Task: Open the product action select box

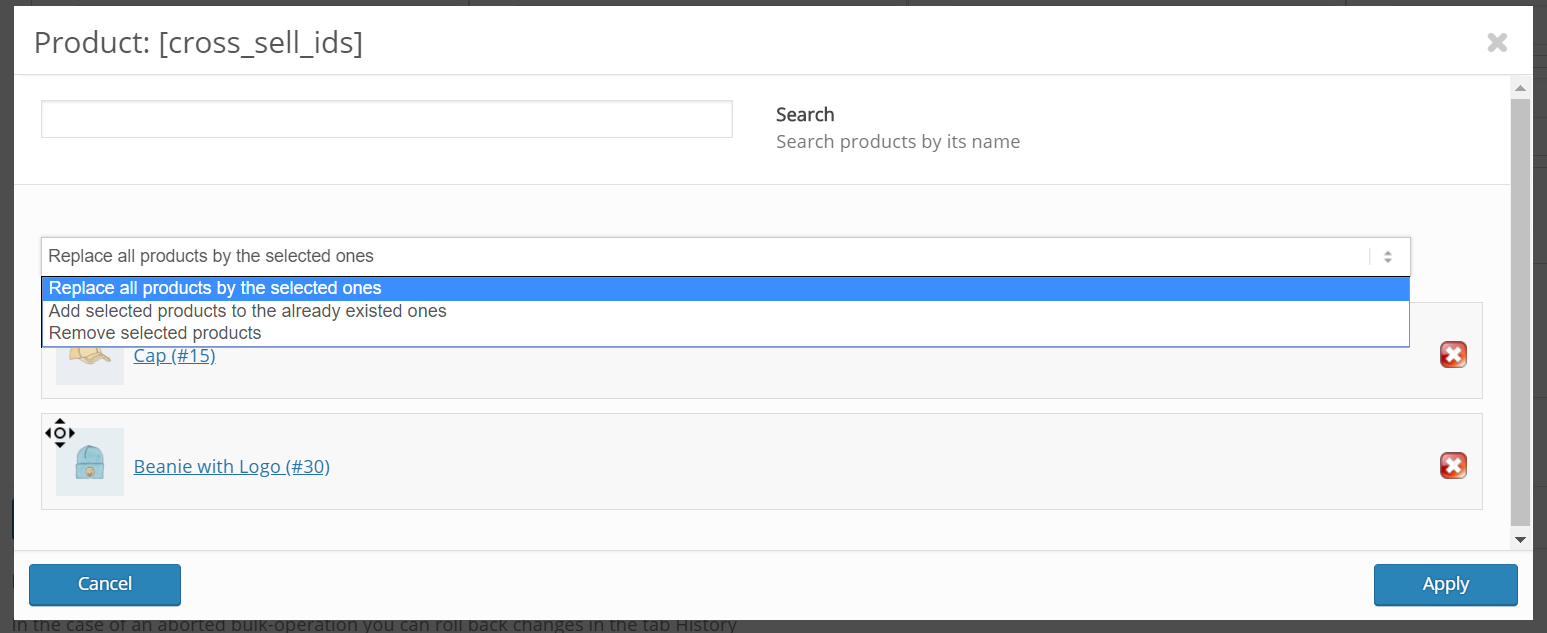Action: tap(700, 257)
